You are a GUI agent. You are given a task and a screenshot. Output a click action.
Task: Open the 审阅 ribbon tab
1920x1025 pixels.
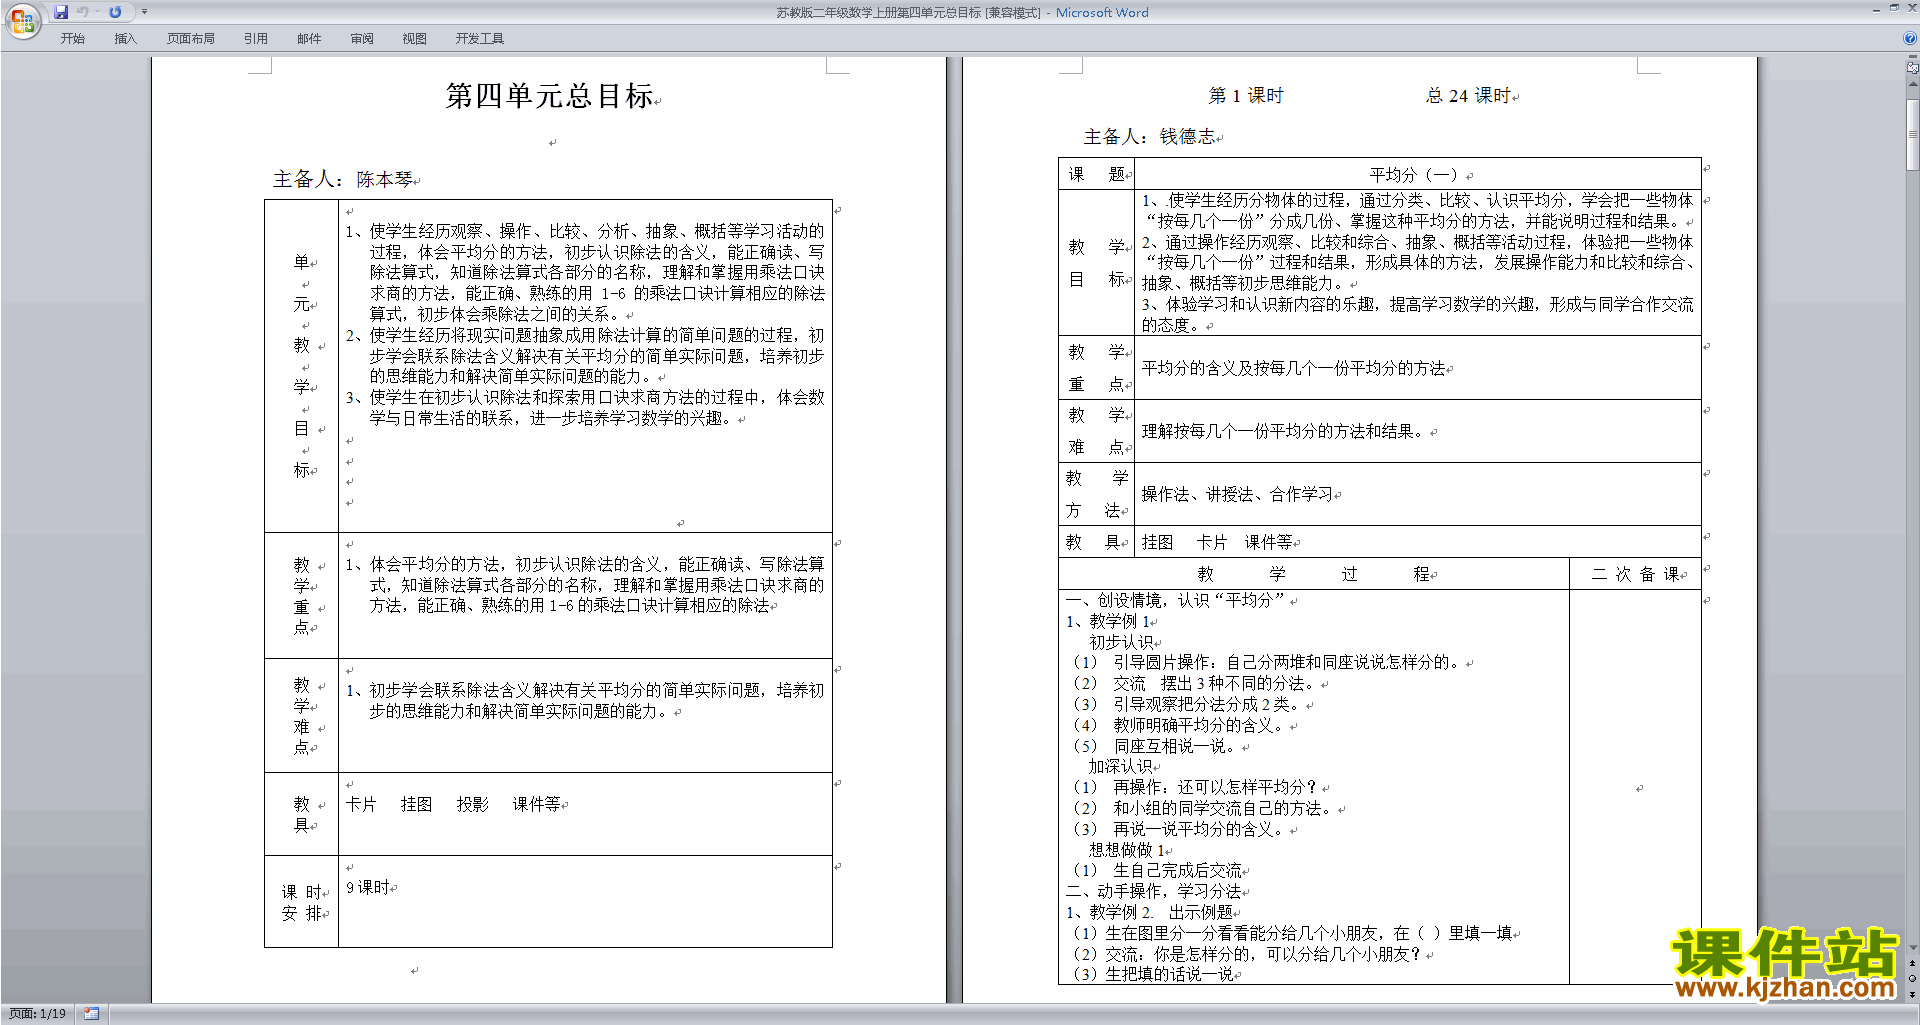click(362, 39)
